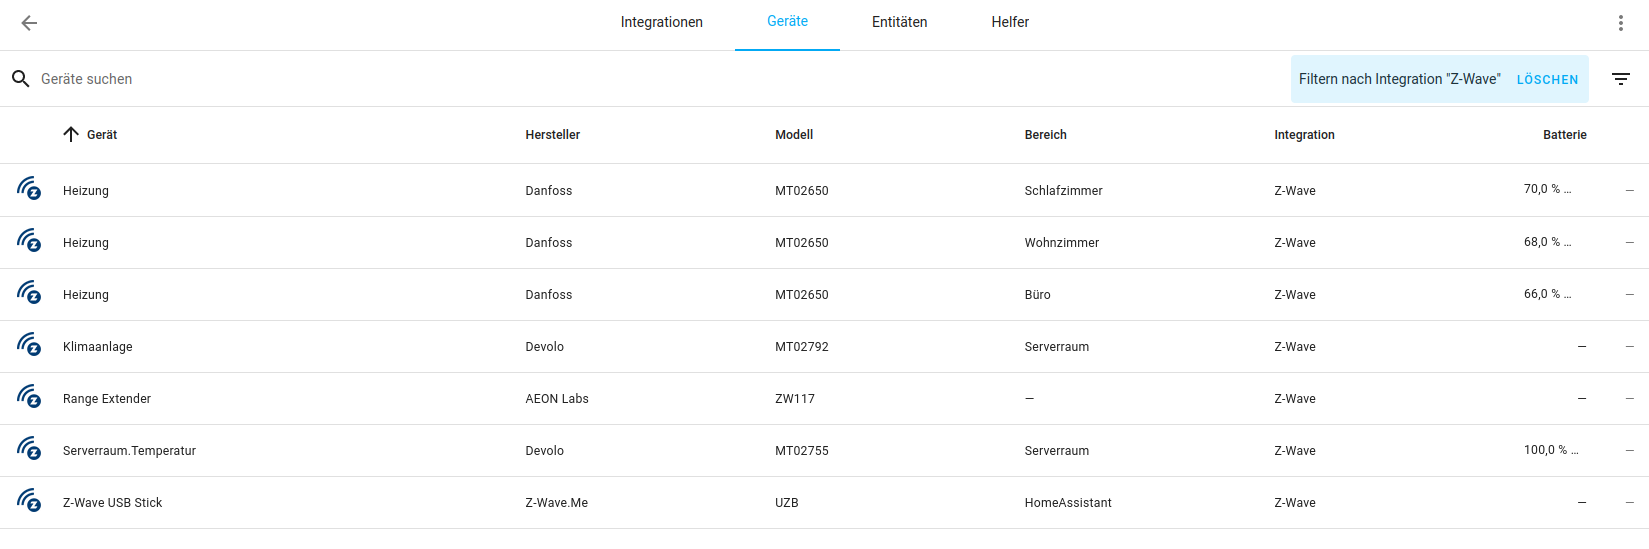Click Z-Wave icon of Klimaanlage device
Image resolution: width=1649 pixels, height=549 pixels.
tap(29, 345)
